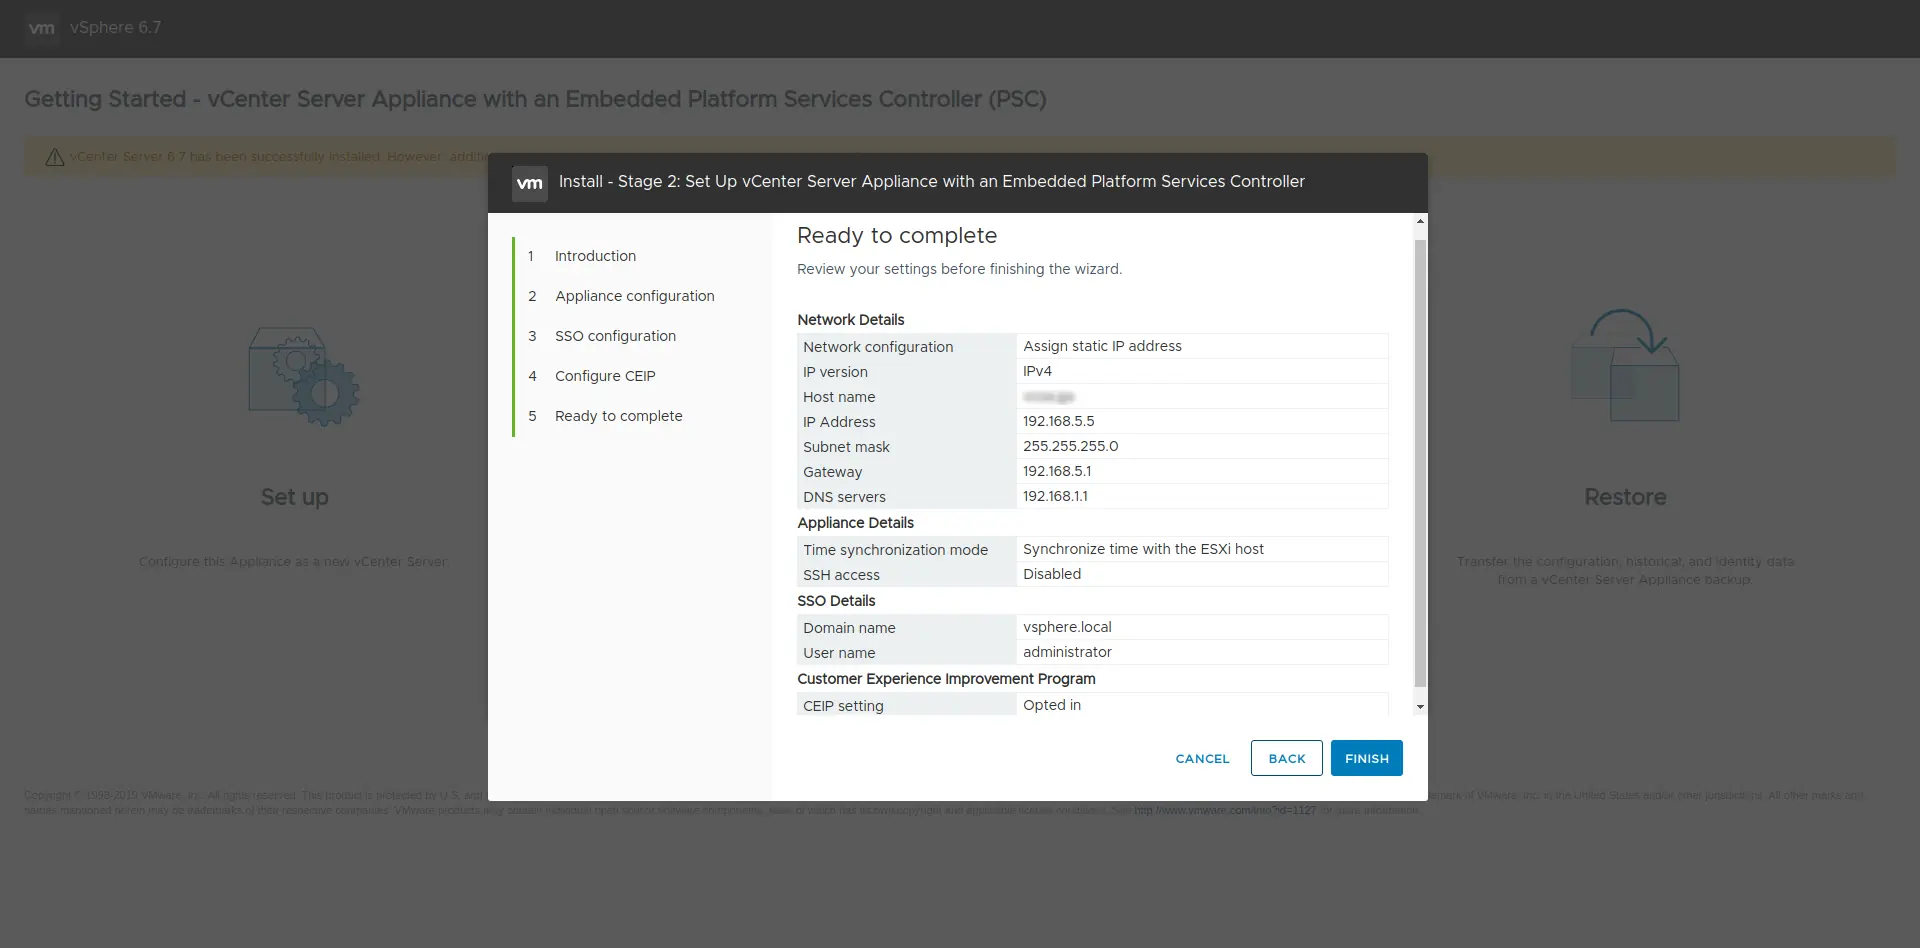Click the Subnet mask value 255.255.255.0
The image size is (1920, 948).
tap(1070, 446)
